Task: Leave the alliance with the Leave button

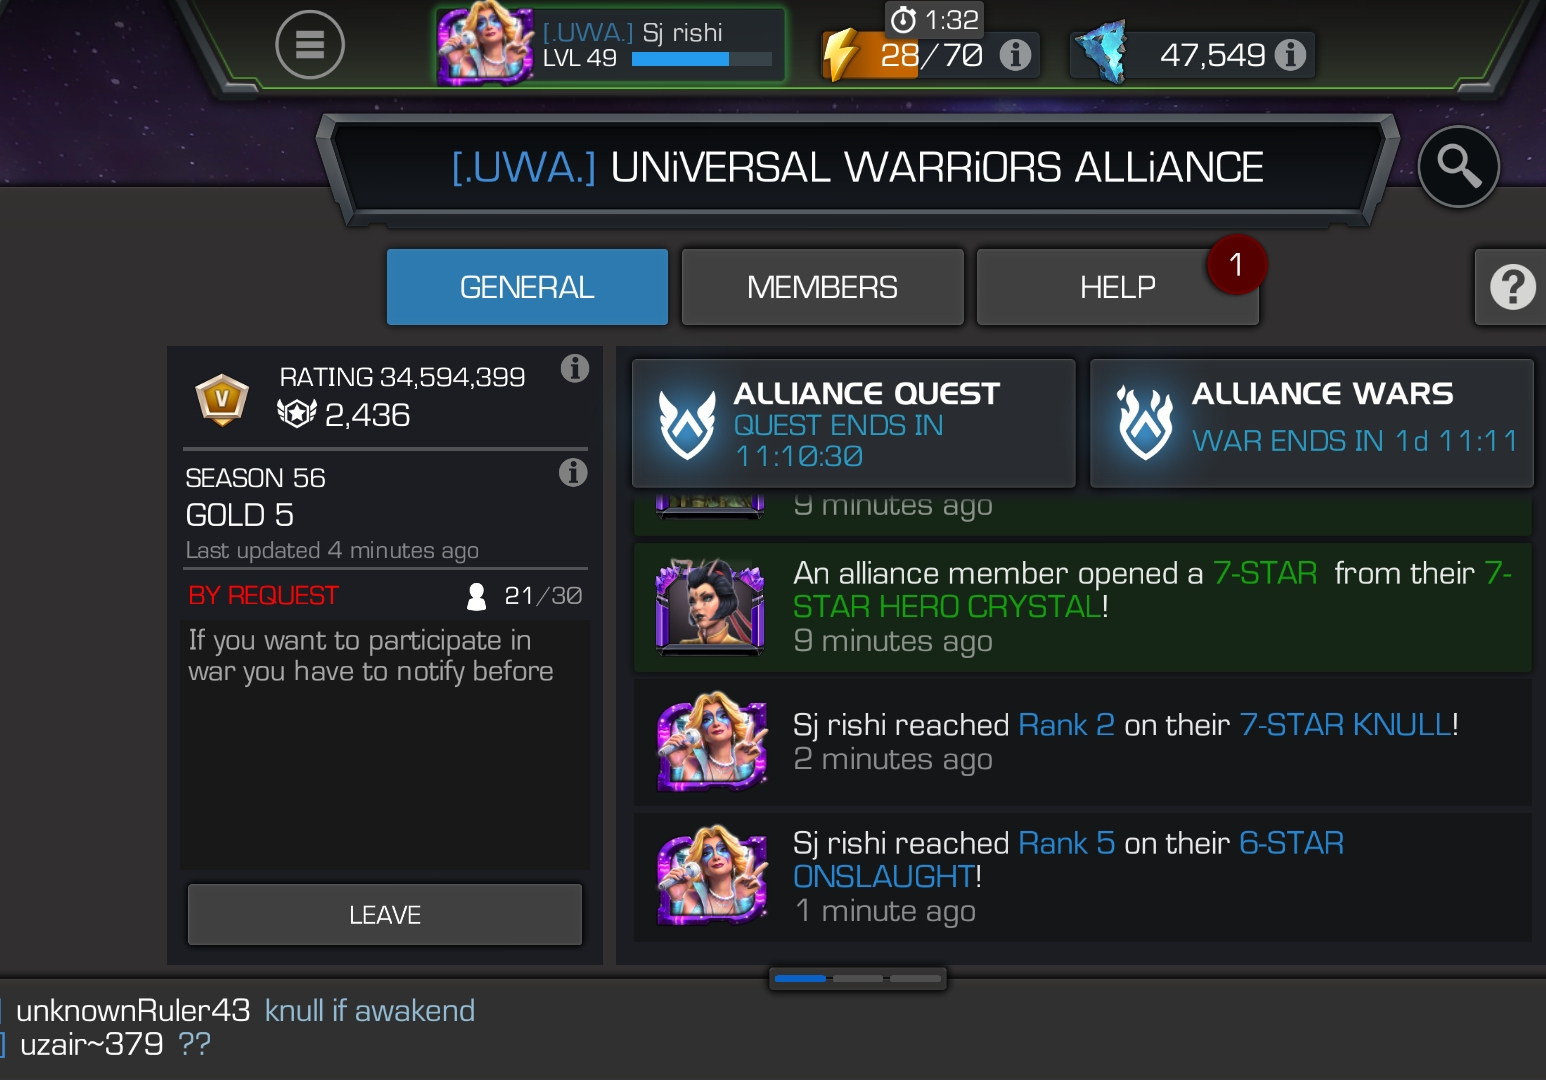Action: 385,914
